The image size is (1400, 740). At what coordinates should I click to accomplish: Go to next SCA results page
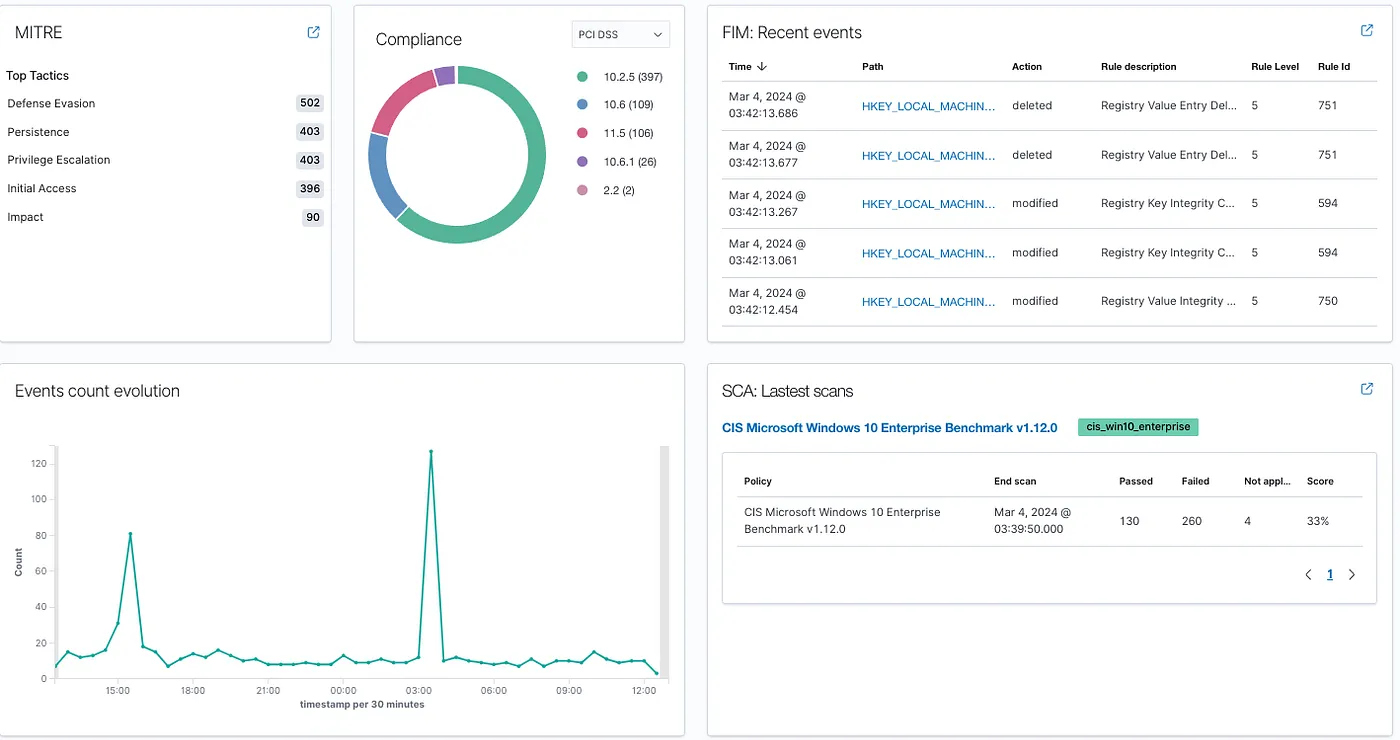tap(1352, 574)
